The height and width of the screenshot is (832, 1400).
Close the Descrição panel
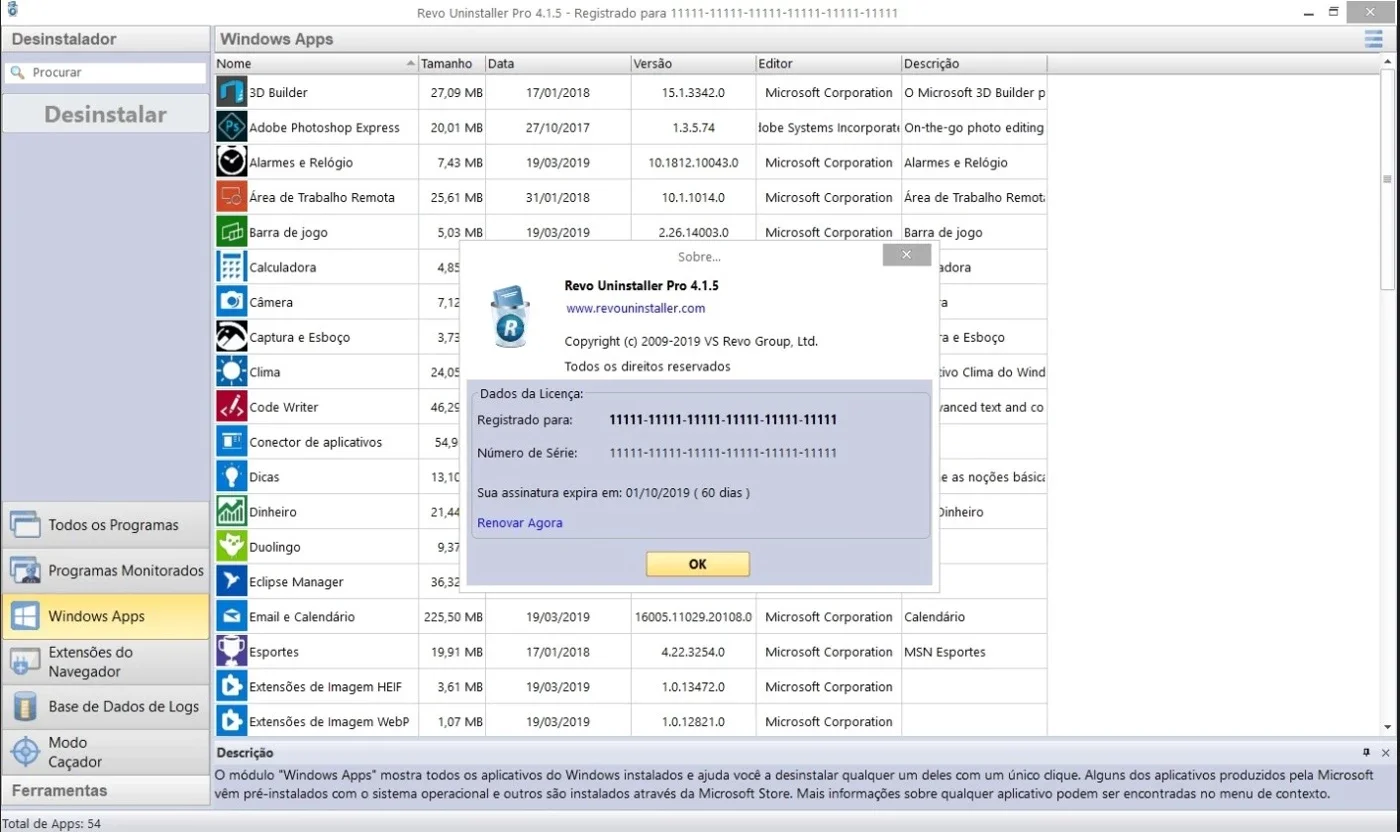[1385, 752]
